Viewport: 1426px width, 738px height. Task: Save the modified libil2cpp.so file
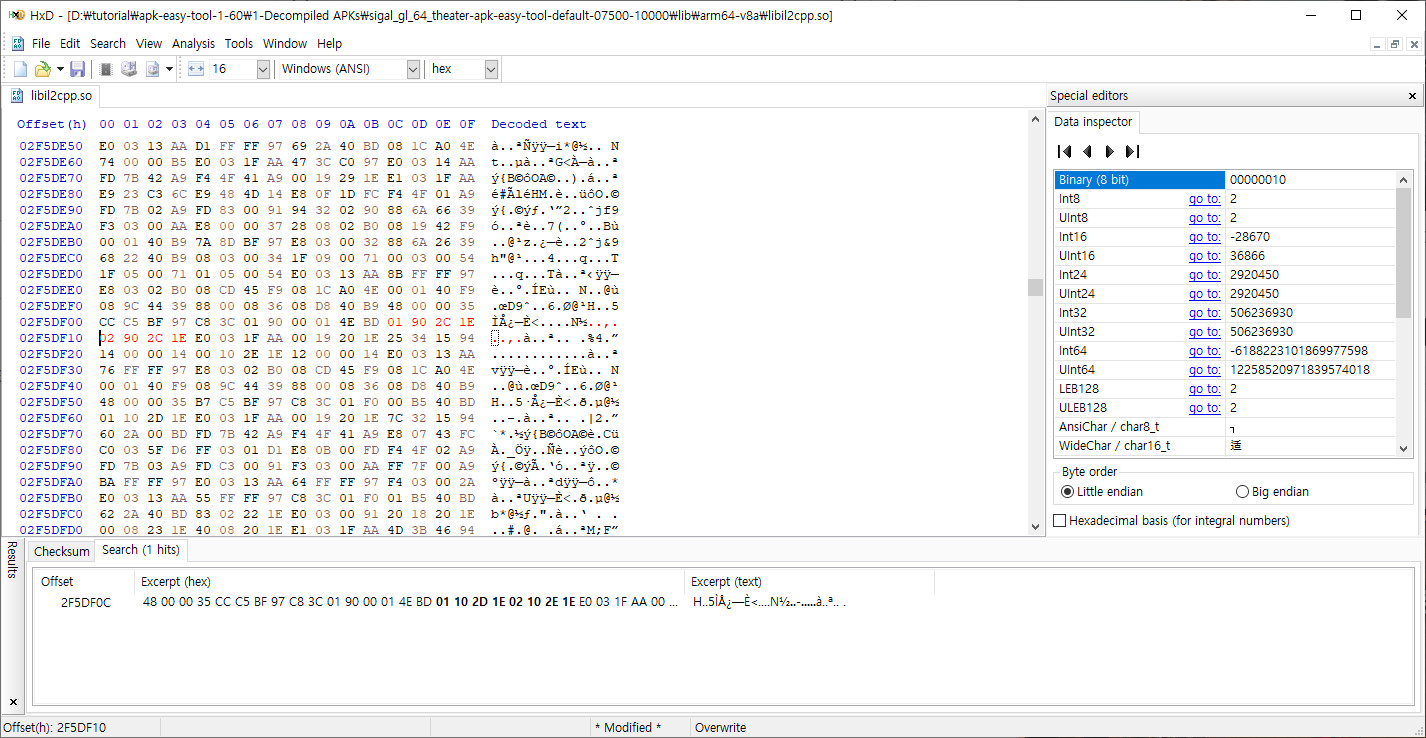click(x=77, y=68)
